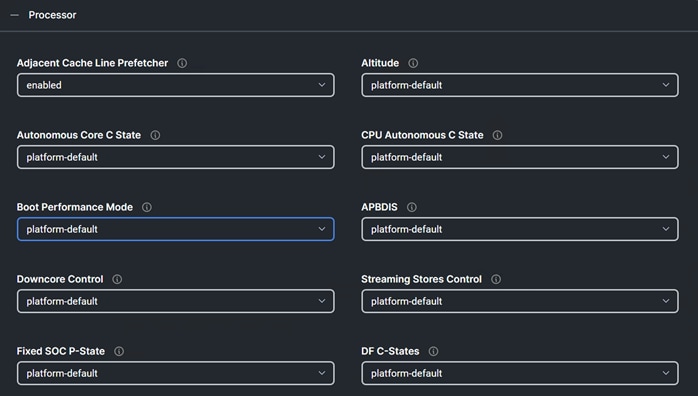Show info for CPU Autonomous C State
This screenshot has width=698, height=396.
497,135
